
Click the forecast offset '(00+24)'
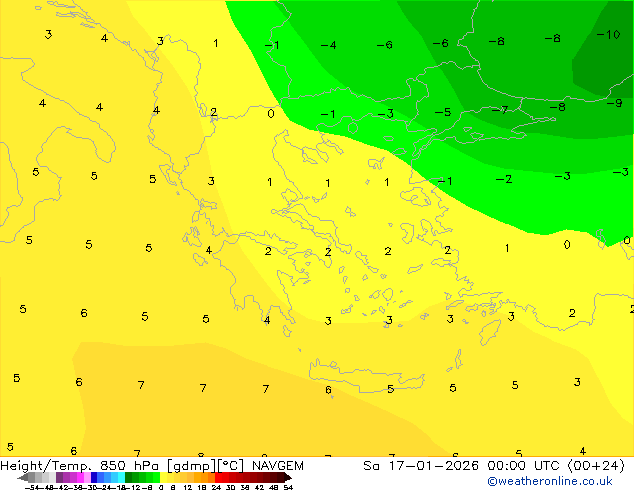pyautogui.click(x=596, y=466)
